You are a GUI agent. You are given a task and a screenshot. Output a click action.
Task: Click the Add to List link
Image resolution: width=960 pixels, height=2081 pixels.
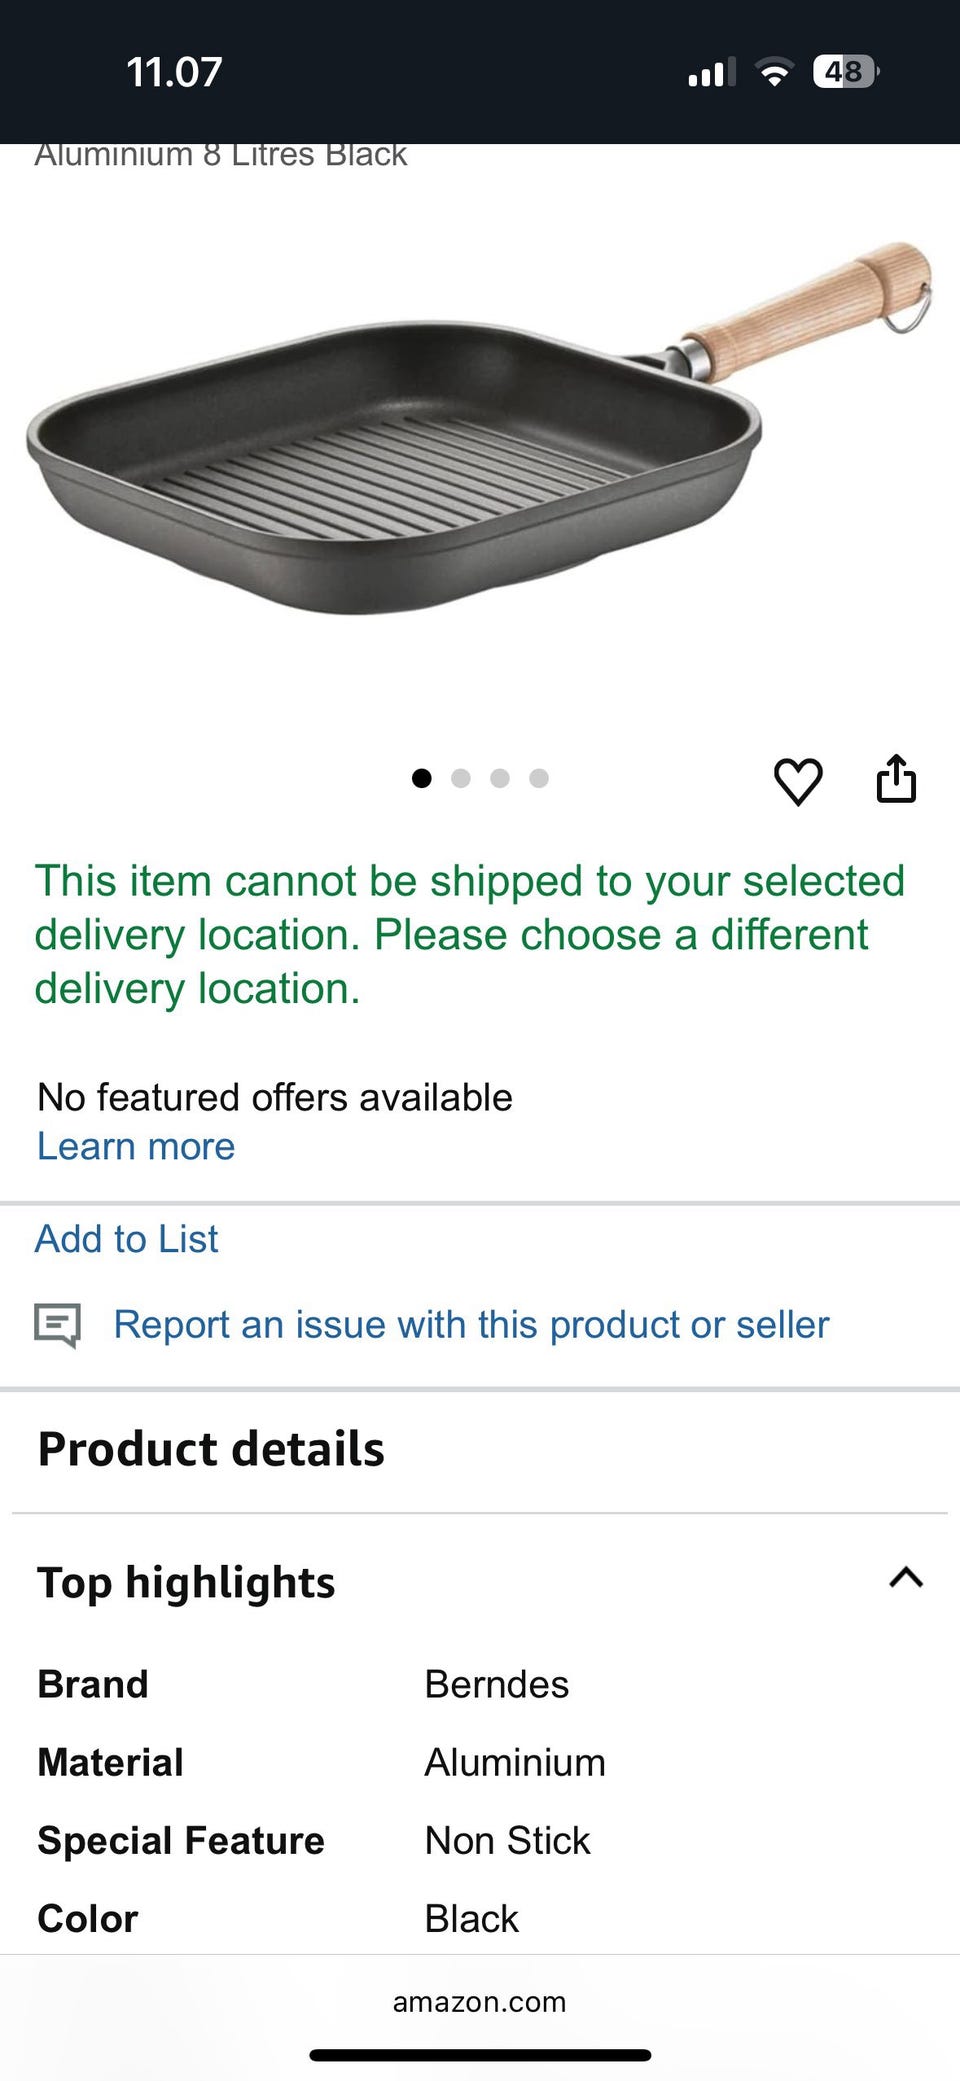tap(127, 1239)
